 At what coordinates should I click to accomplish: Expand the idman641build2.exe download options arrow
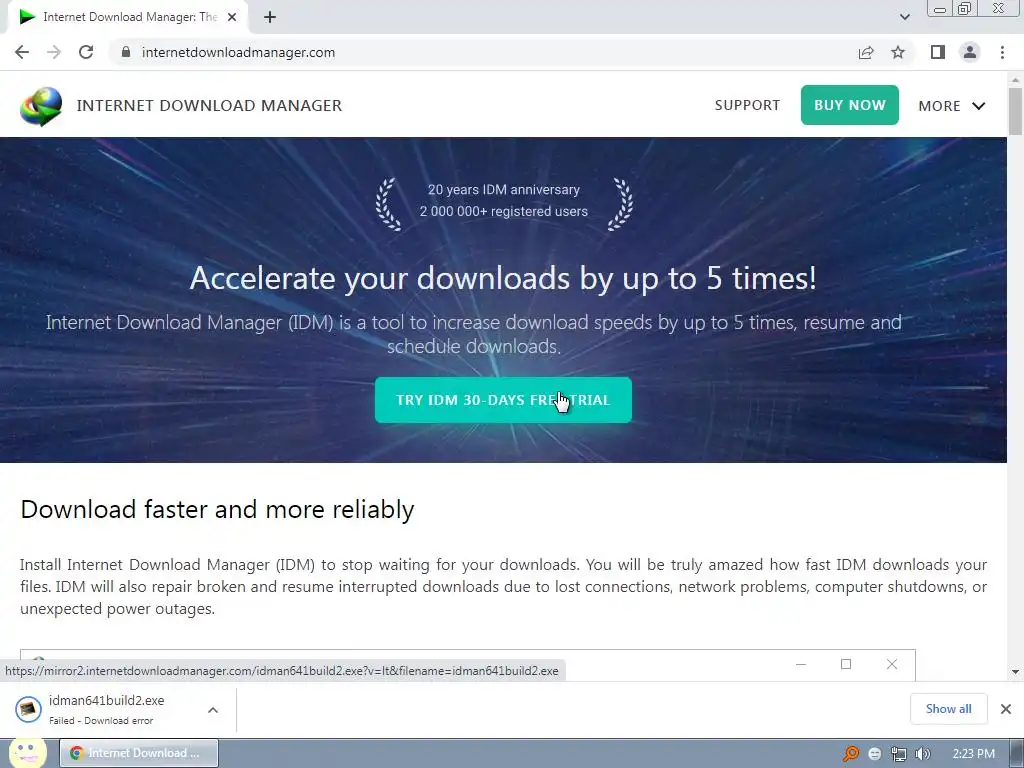(213, 710)
